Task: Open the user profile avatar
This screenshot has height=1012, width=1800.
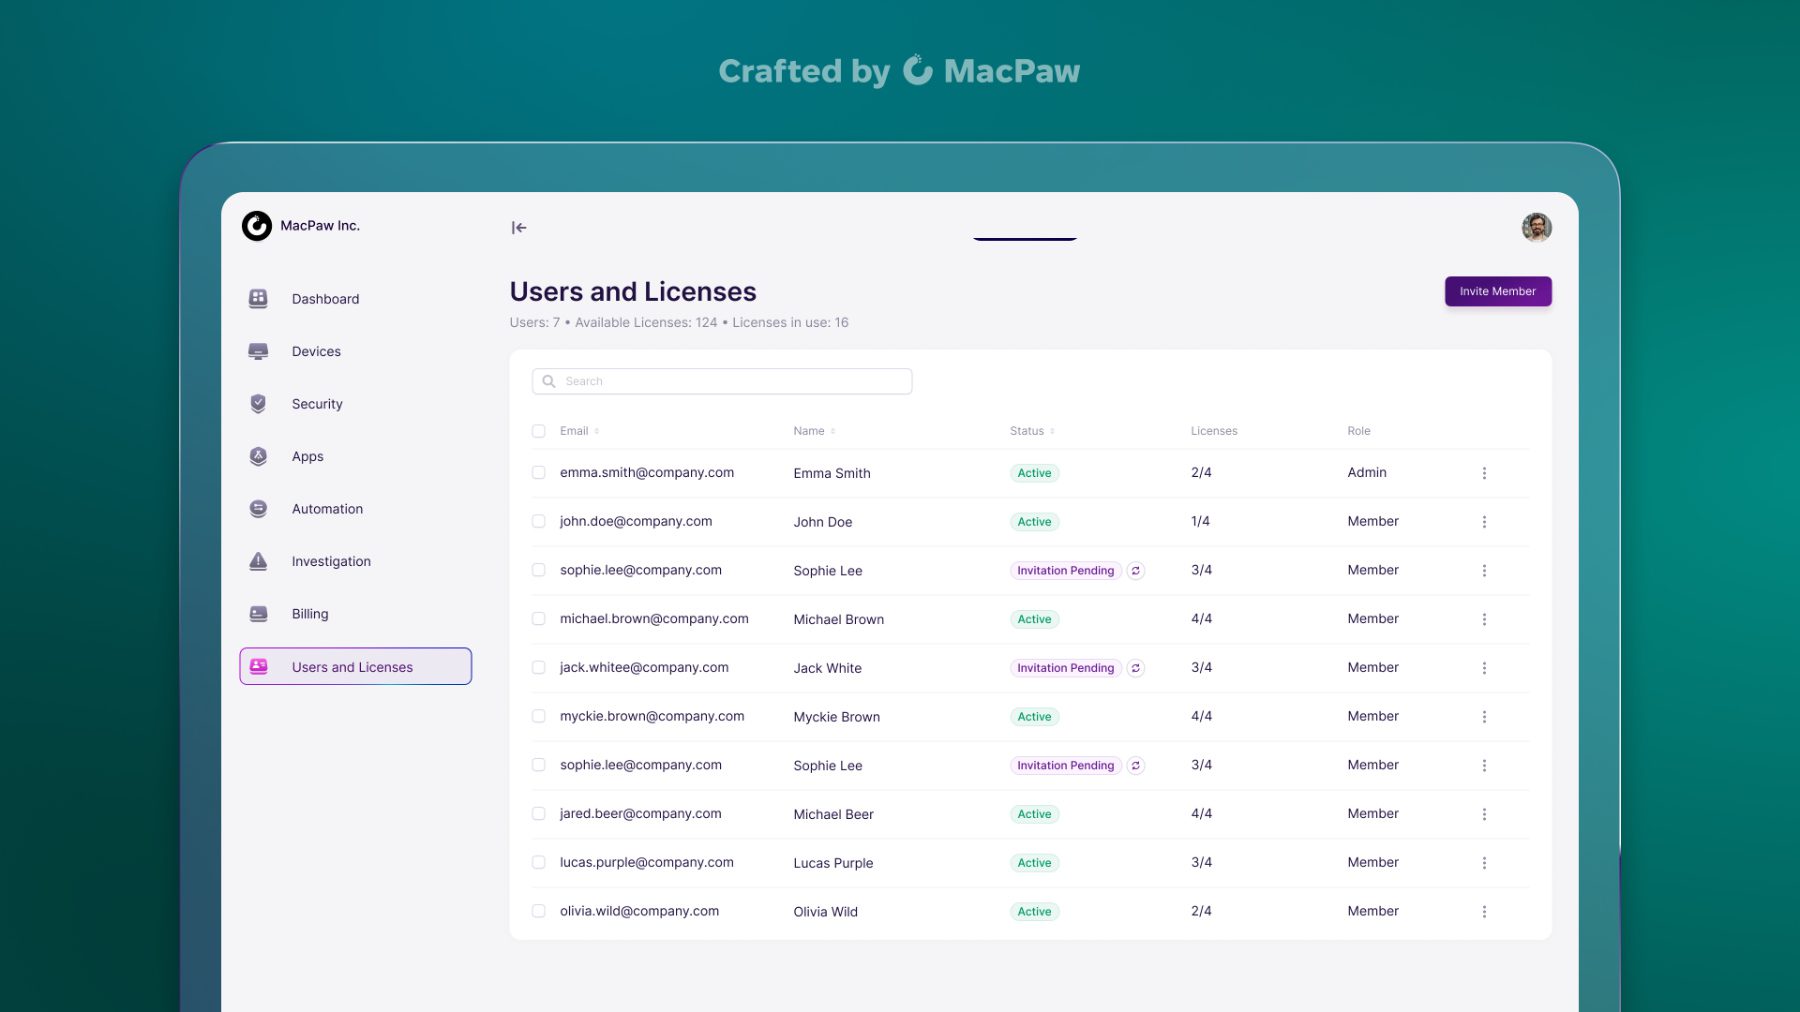Action: tap(1536, 228)
